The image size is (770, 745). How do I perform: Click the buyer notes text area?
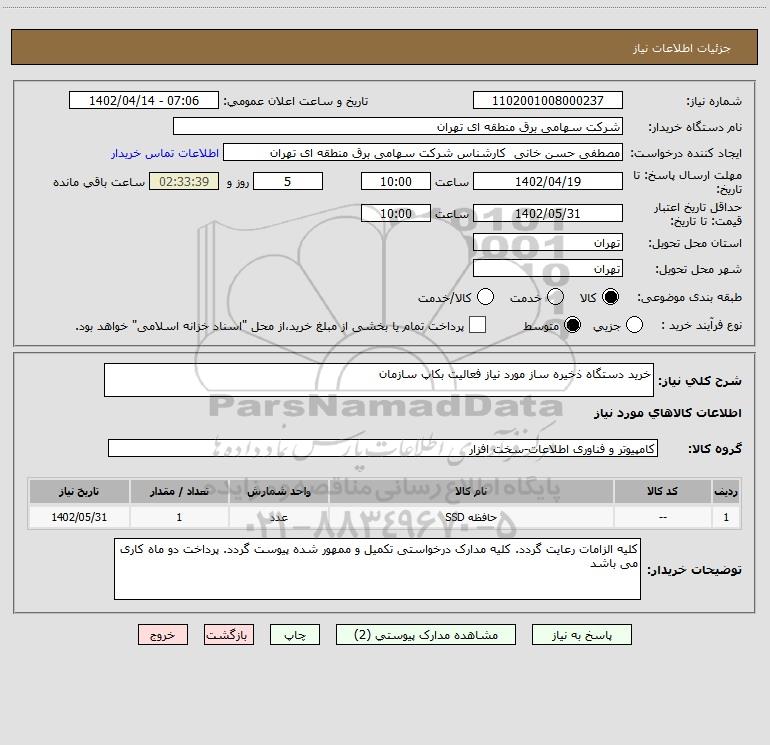377,569
